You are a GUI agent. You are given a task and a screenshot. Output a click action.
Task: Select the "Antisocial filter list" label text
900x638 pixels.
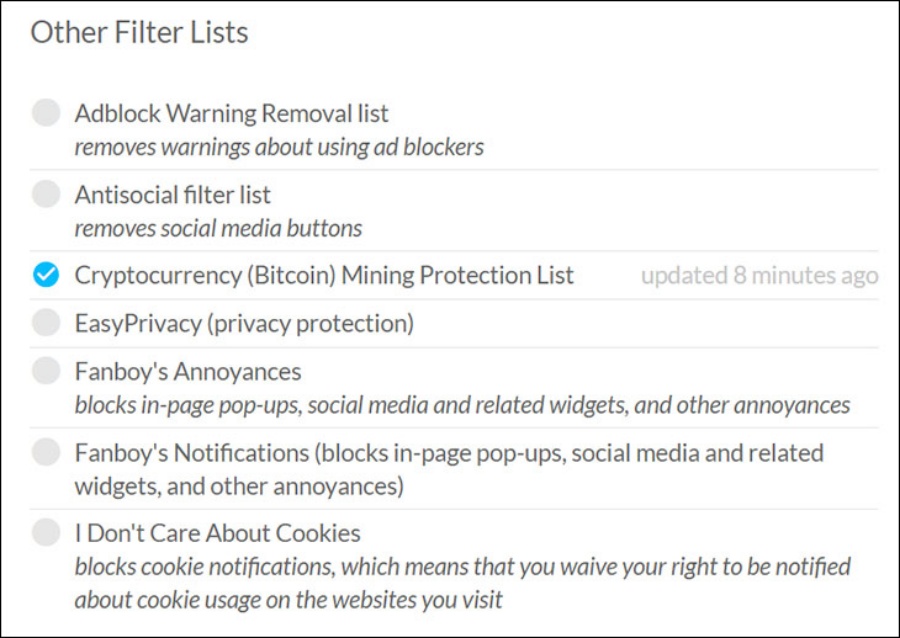coord(172,194)
